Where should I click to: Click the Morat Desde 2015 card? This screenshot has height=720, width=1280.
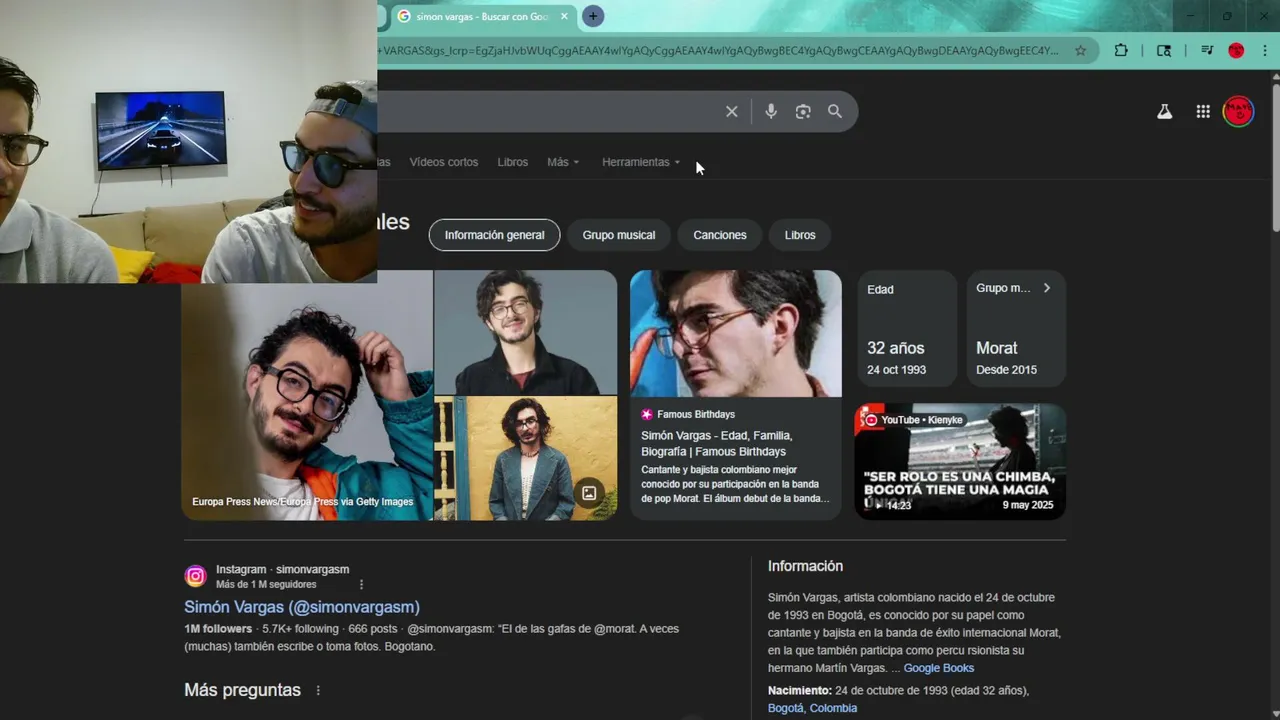click(1016, 328)
